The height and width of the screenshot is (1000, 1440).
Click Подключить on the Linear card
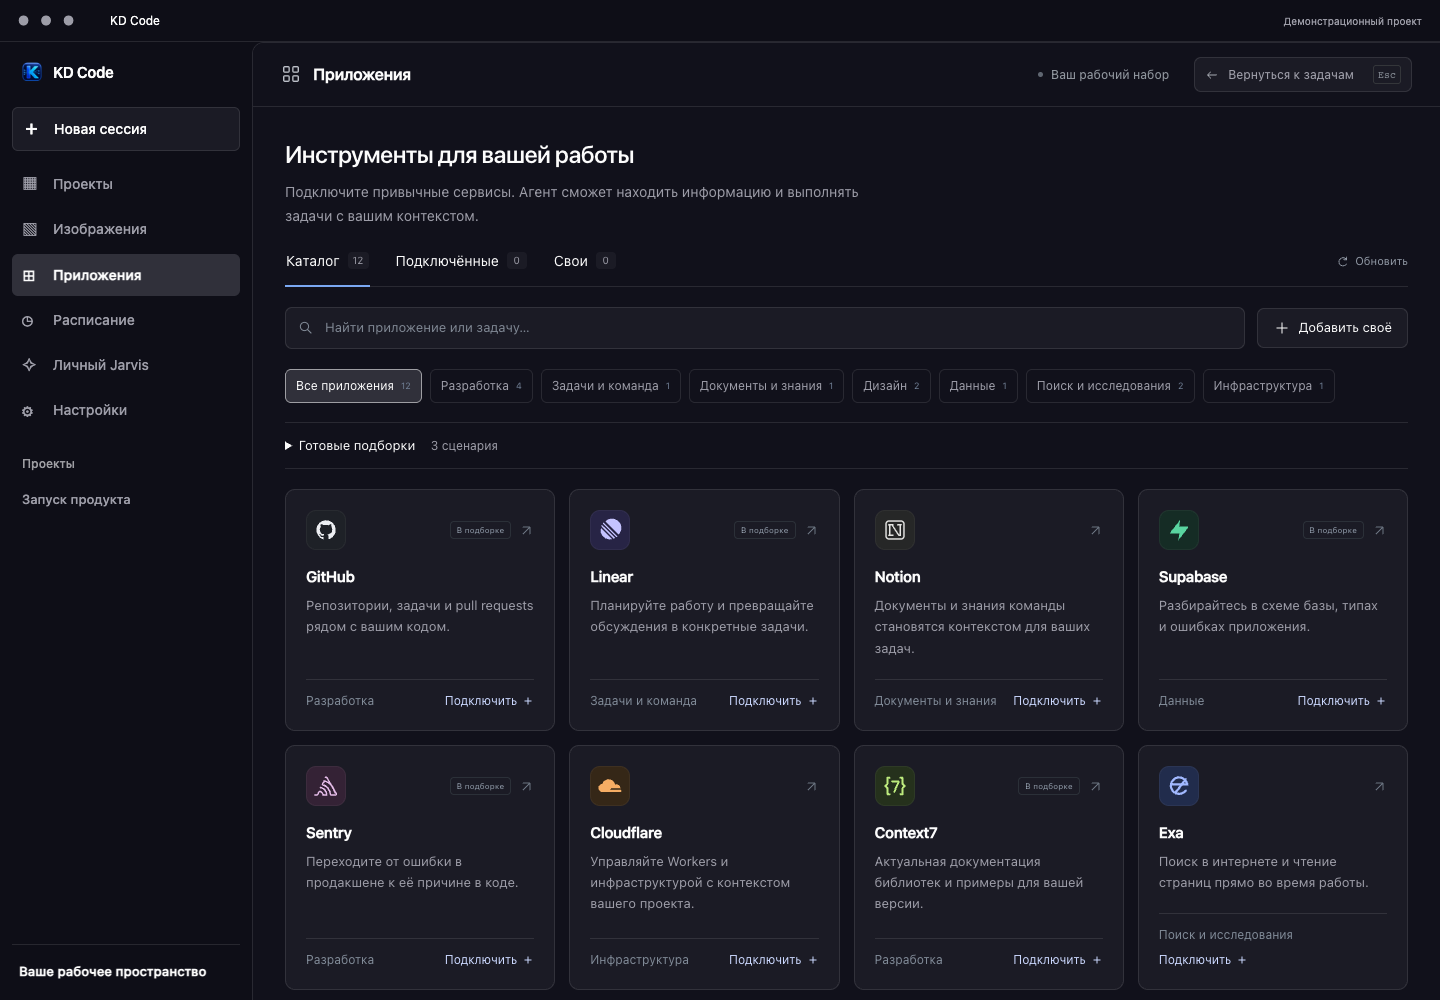pyautogui.click(x=773, y=701)
